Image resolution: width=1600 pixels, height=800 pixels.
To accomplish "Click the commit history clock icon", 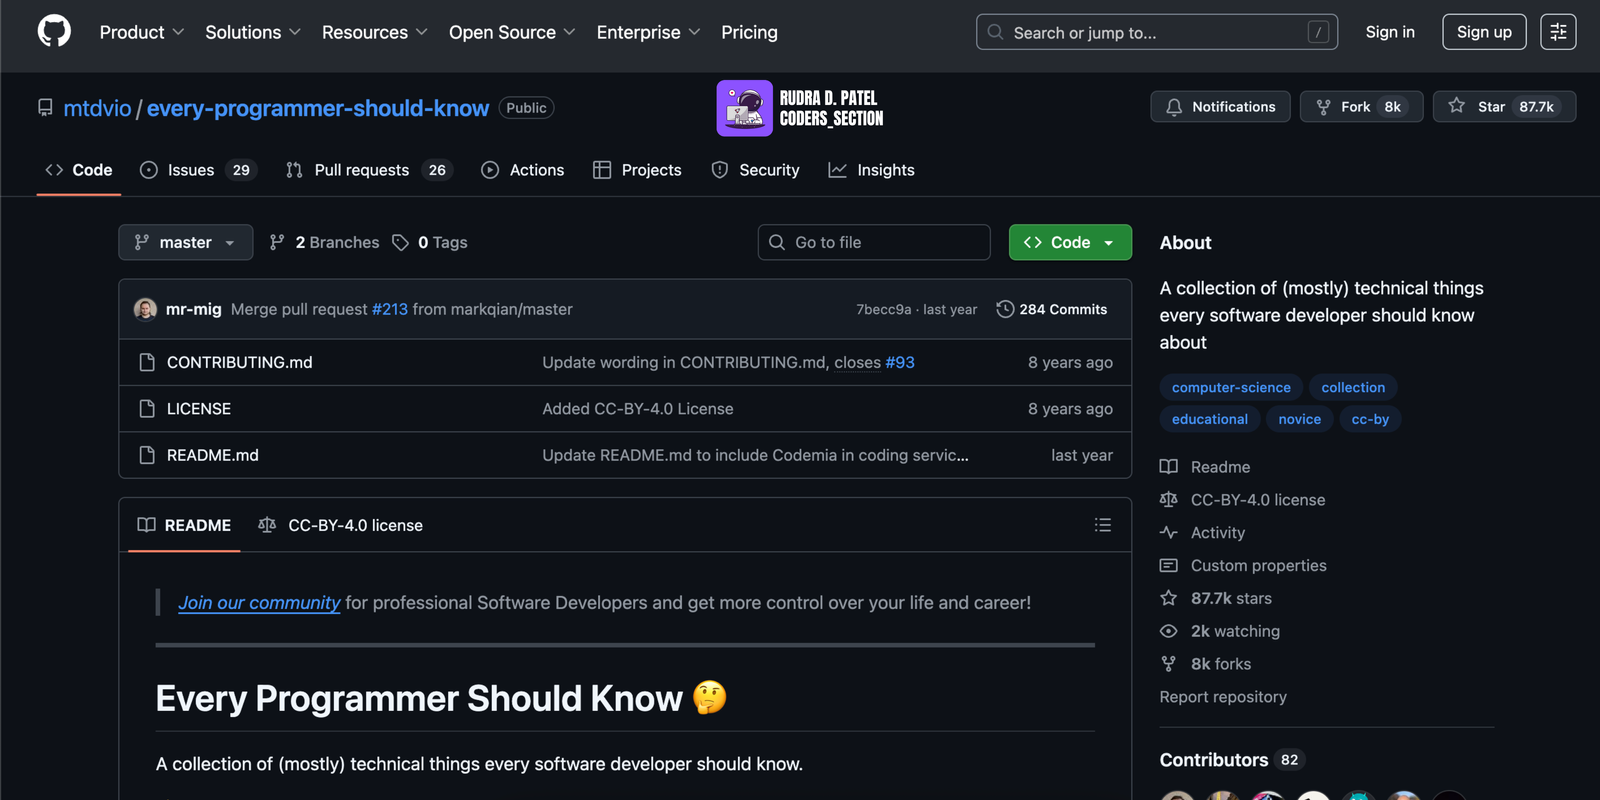I will click(1005, 309).
